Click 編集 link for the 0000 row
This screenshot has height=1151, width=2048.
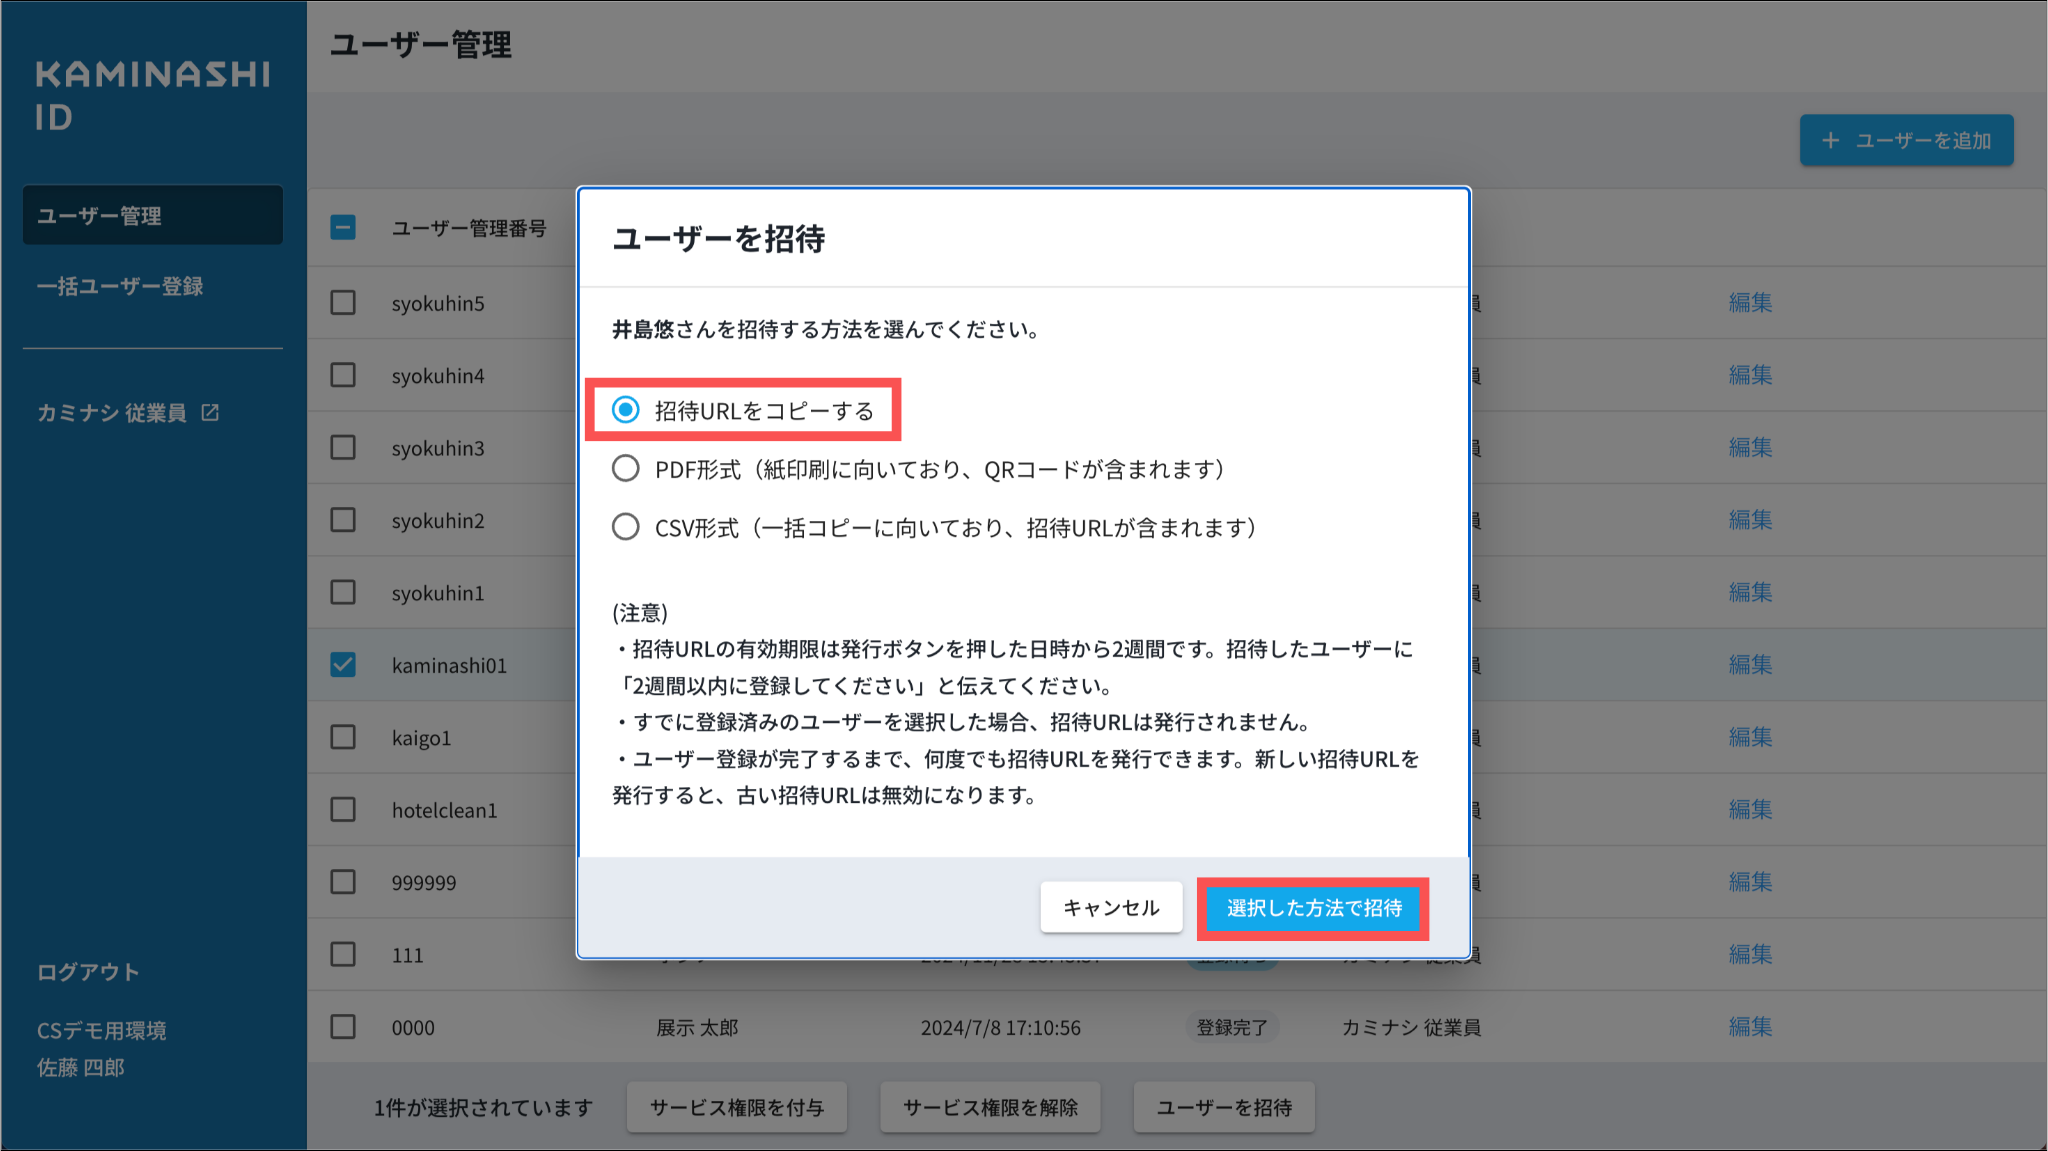point(1750,1027)
